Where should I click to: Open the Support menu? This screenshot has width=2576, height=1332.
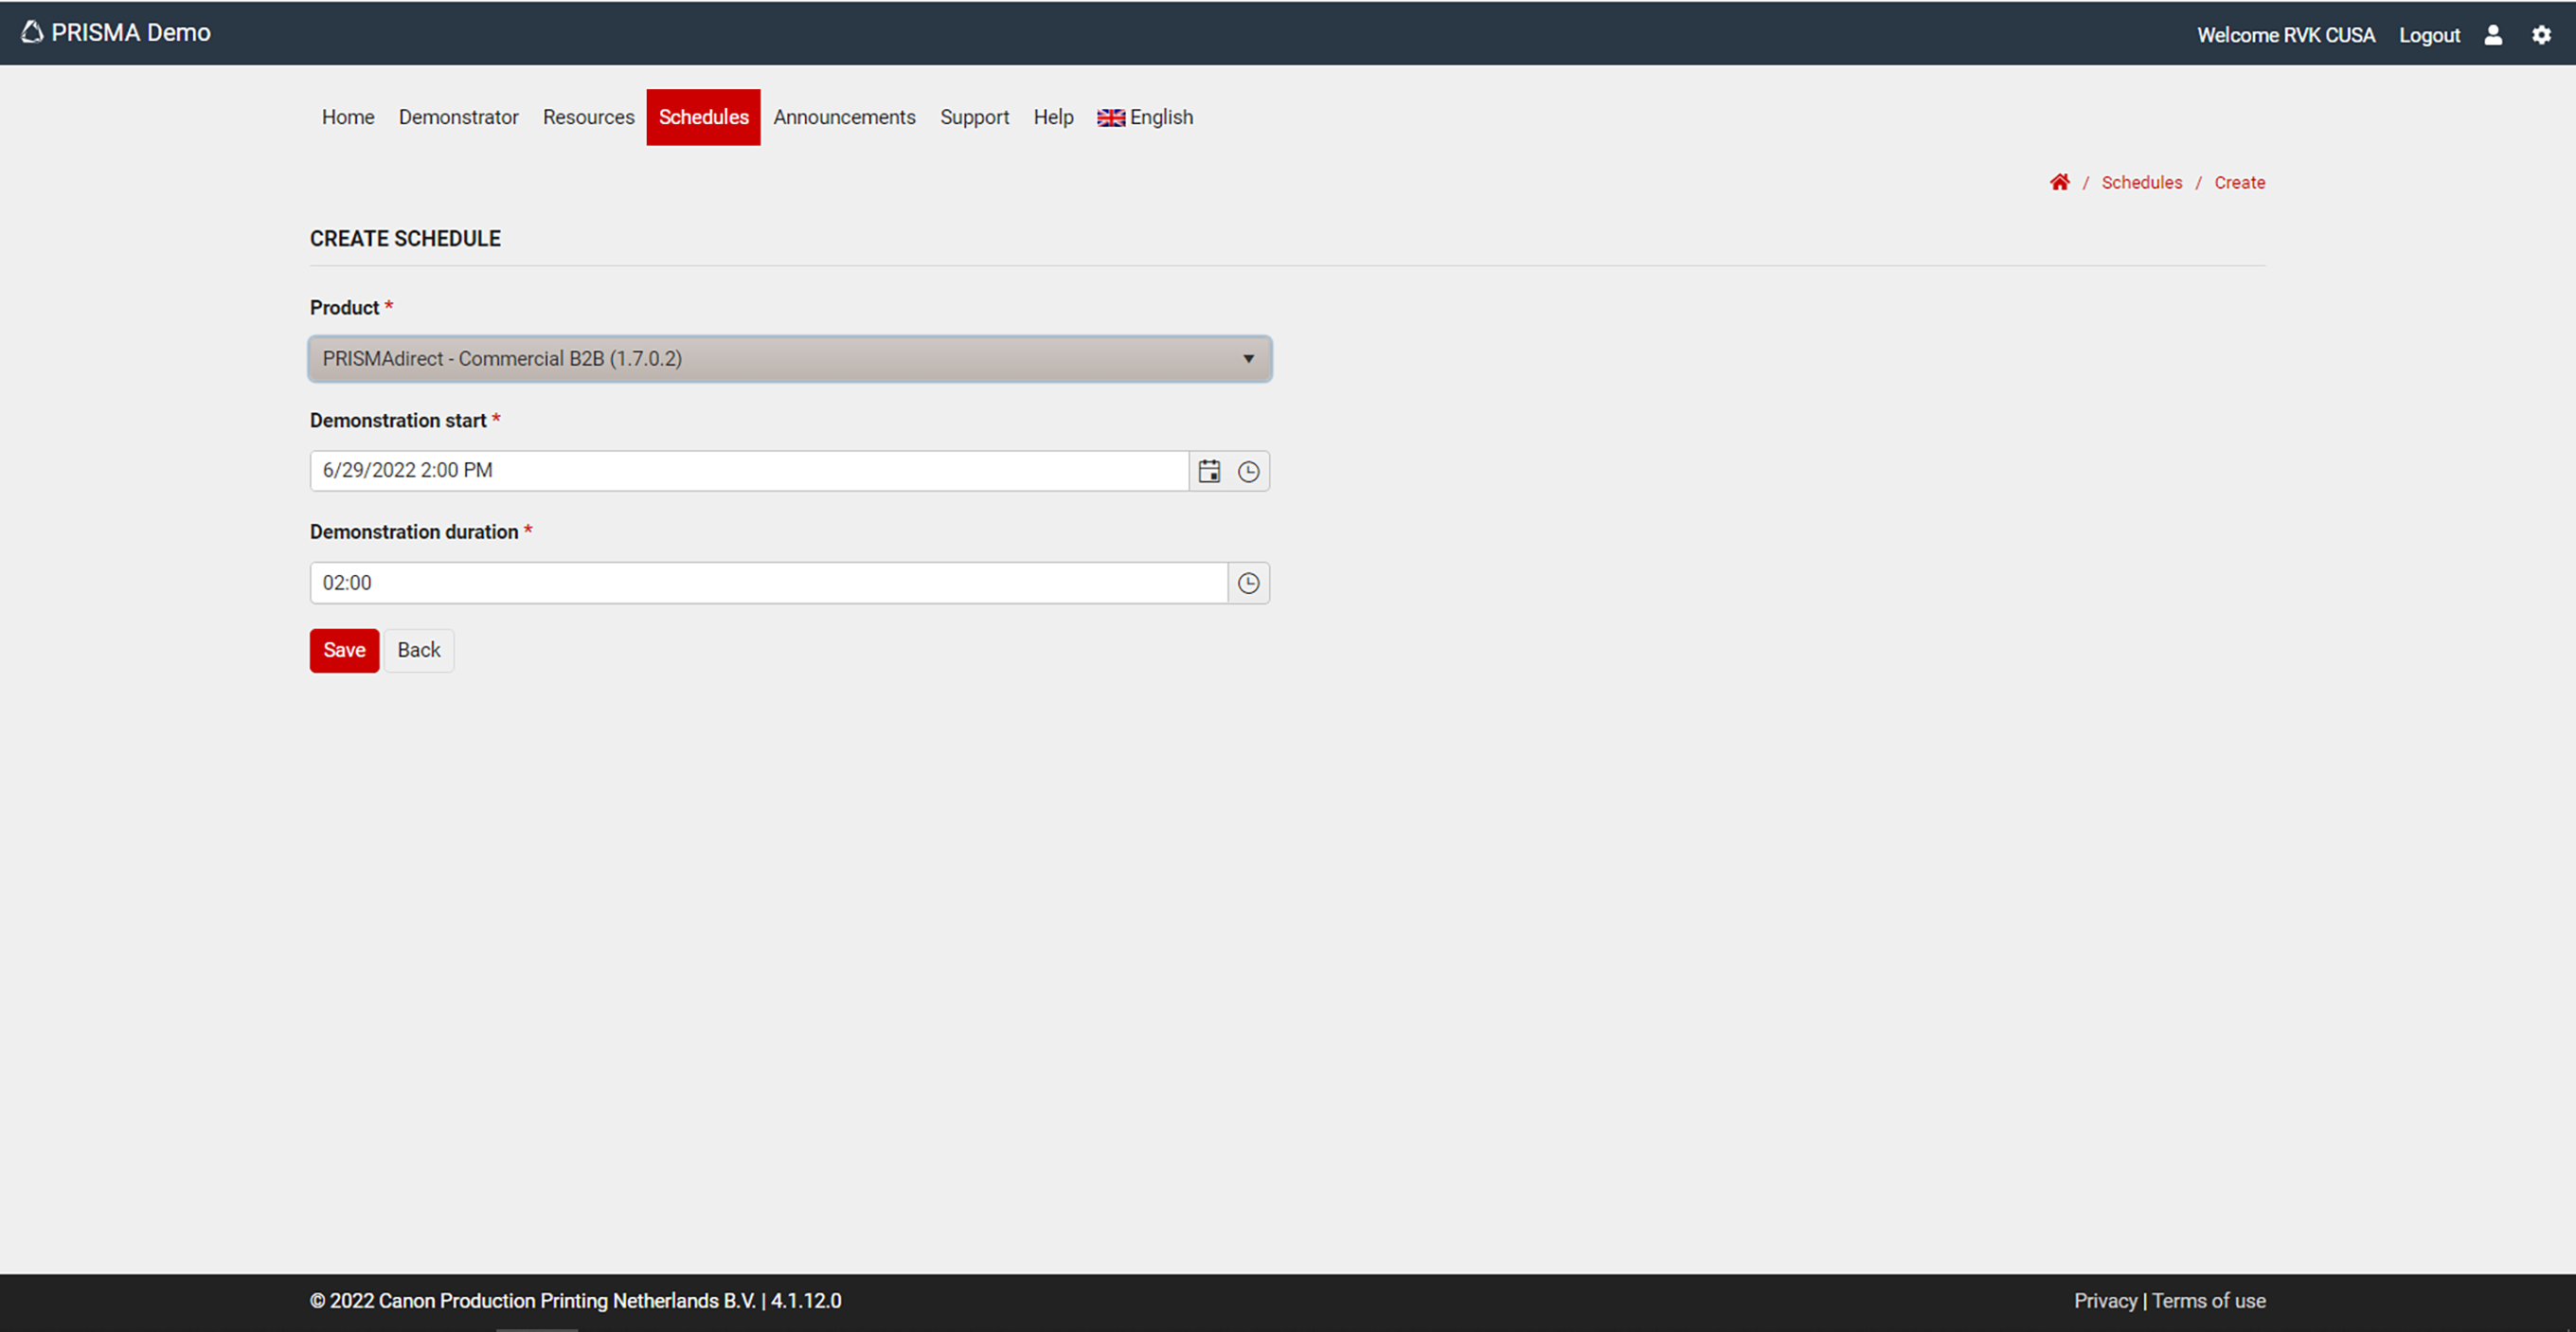coord(974,117)
